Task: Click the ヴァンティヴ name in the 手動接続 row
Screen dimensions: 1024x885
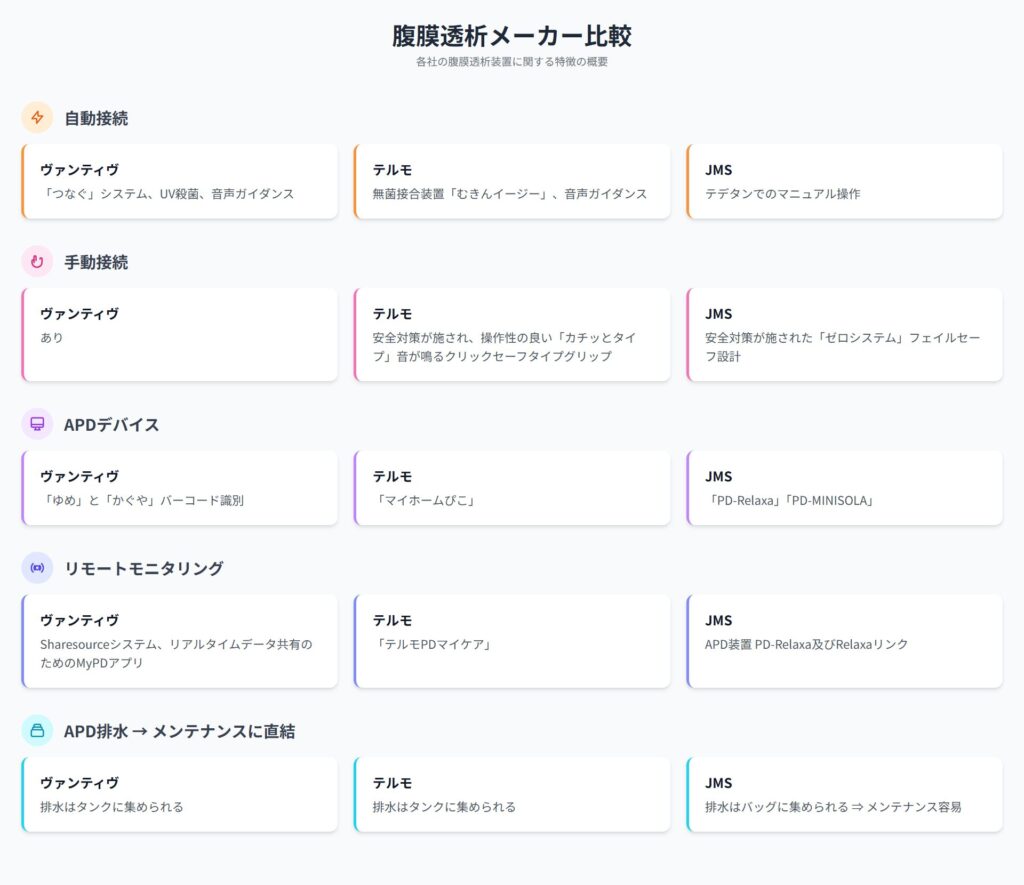Action: pyautogui.click(x=80, y=314)
